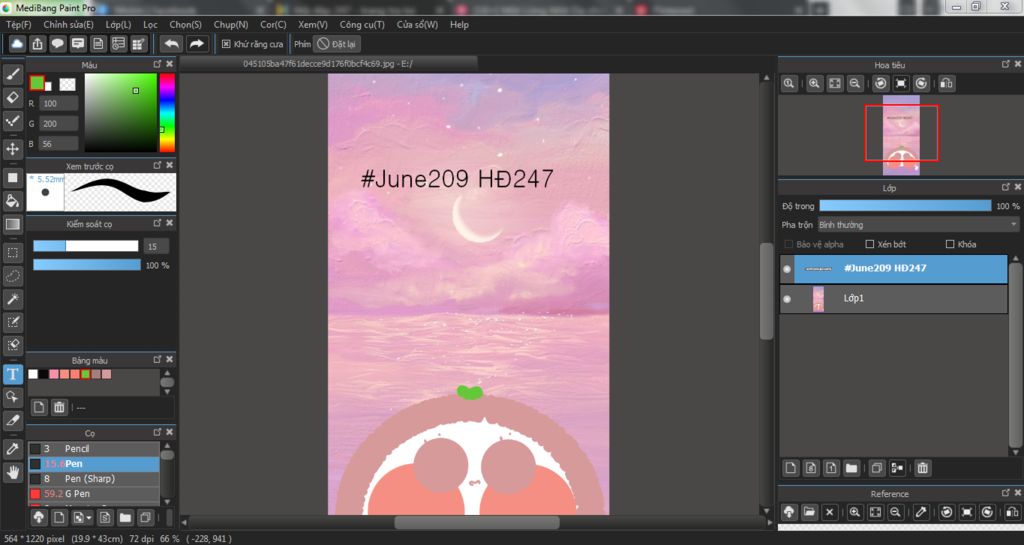This screenshot has width=1024, height=545.
Task: Duplicate layer icon in Lớp panel
Action: 876,468
